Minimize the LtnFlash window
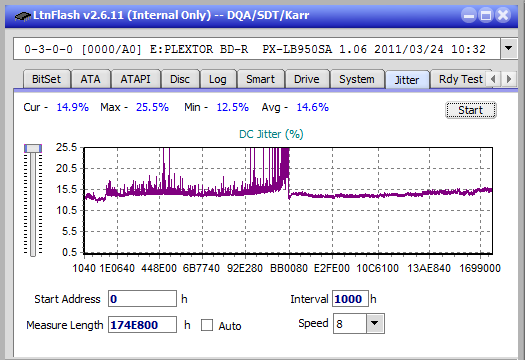Image resolution: width=525 pixels, height=360 pixels. [469, 15]
